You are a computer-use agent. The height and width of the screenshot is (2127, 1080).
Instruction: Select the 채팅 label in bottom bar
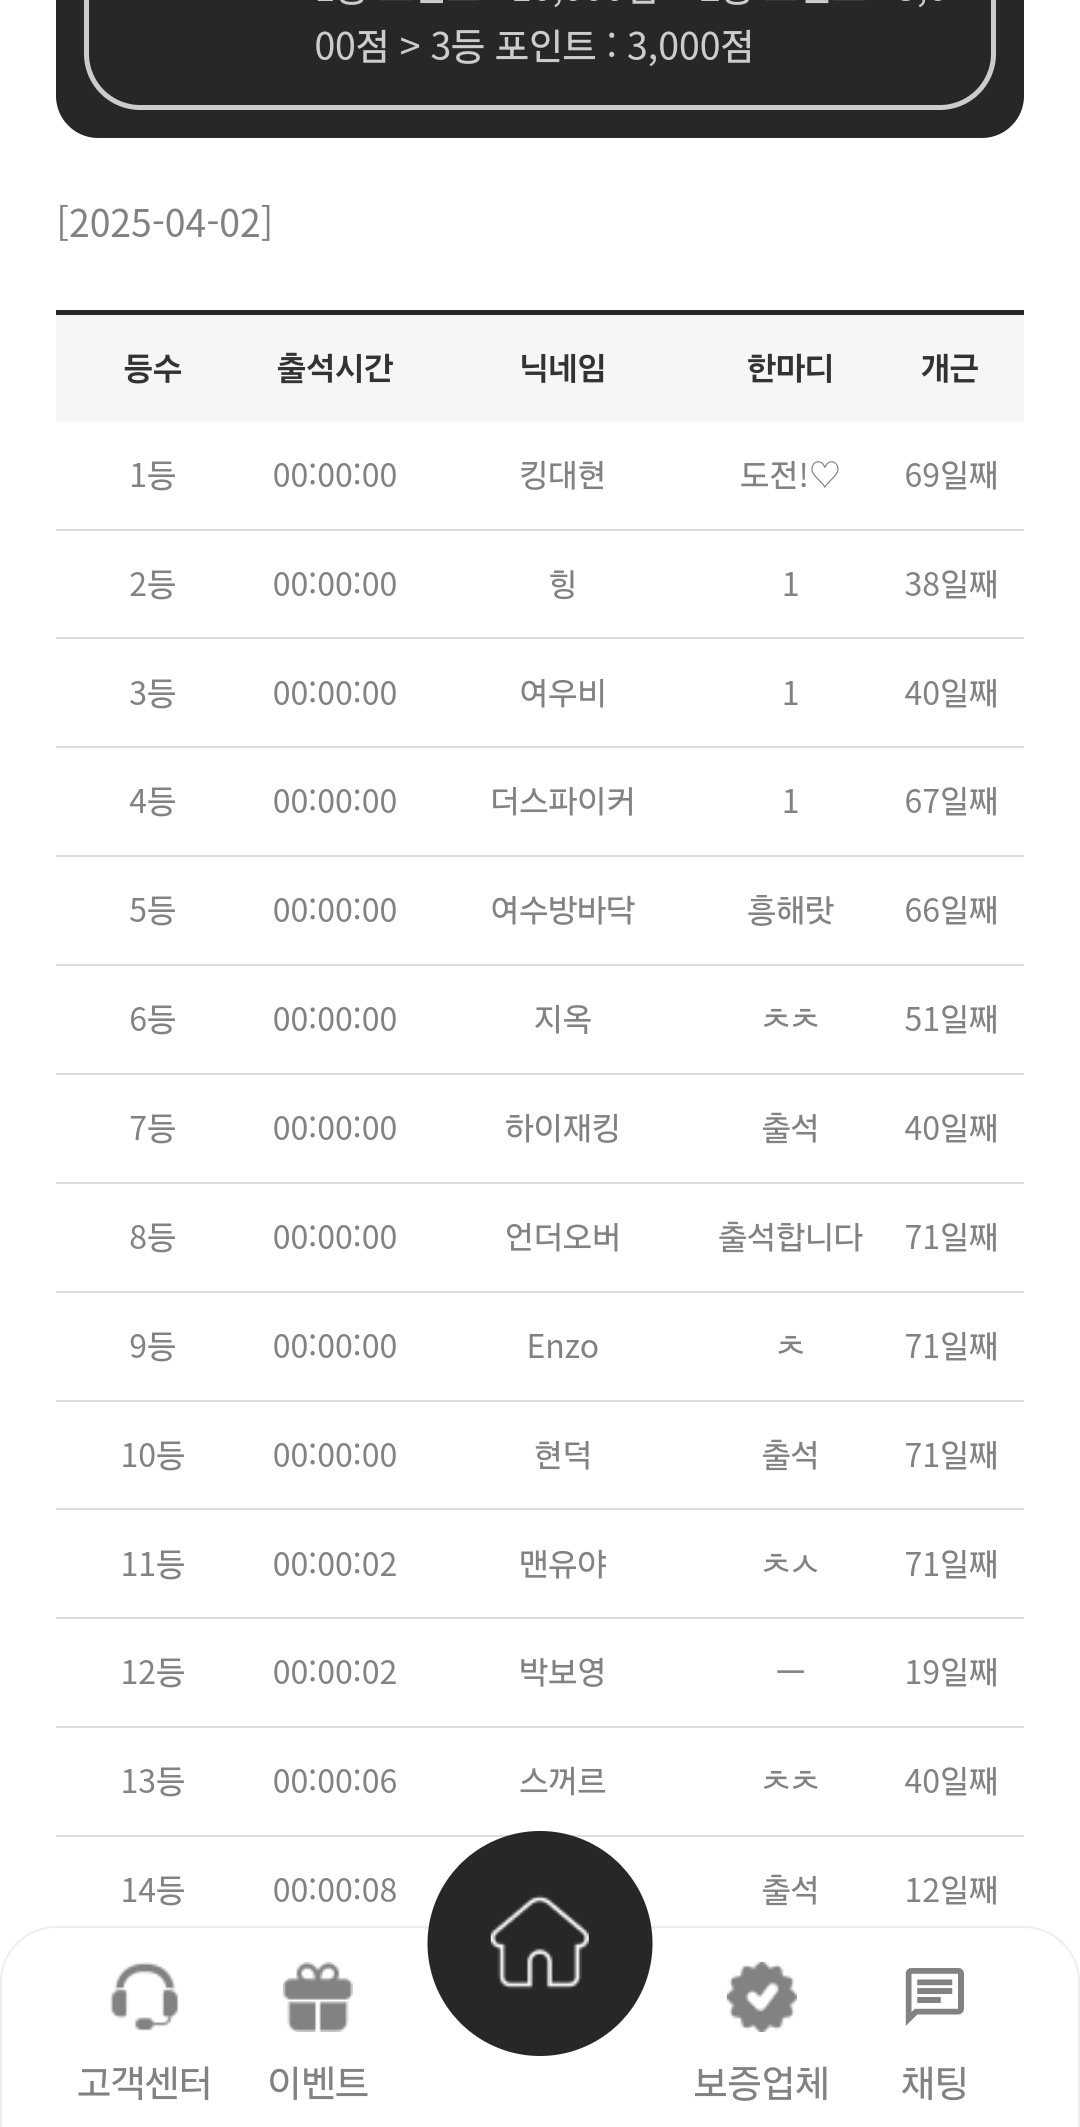point(934,2082)
